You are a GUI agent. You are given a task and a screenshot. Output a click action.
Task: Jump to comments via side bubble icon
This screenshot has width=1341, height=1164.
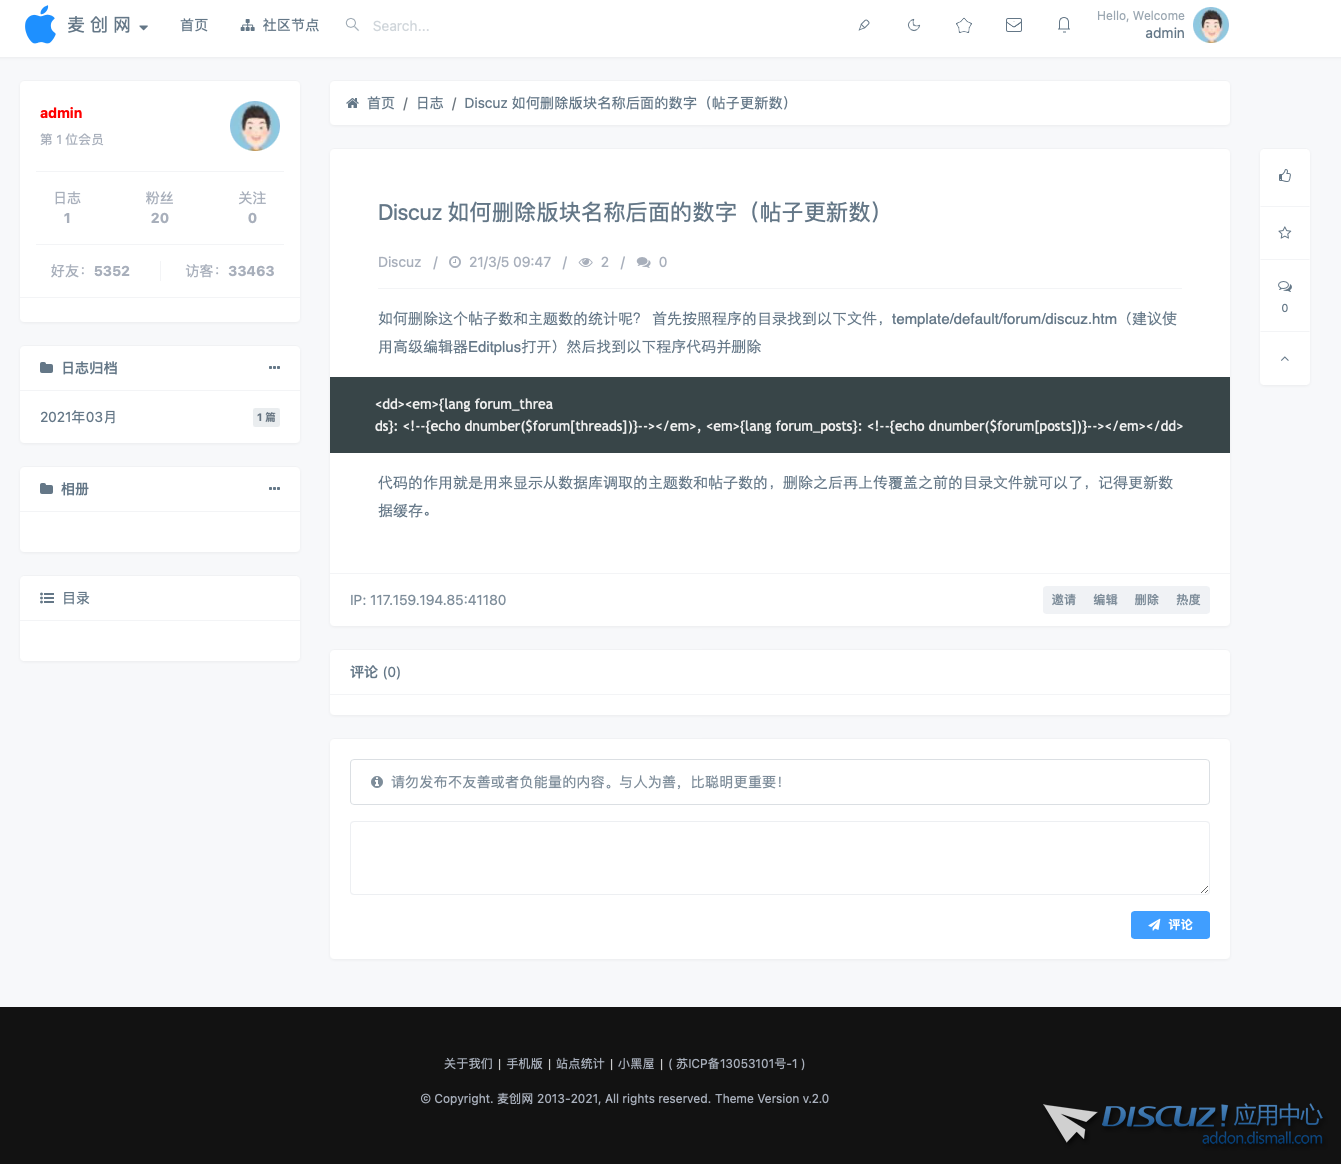tap(1285, 287)
